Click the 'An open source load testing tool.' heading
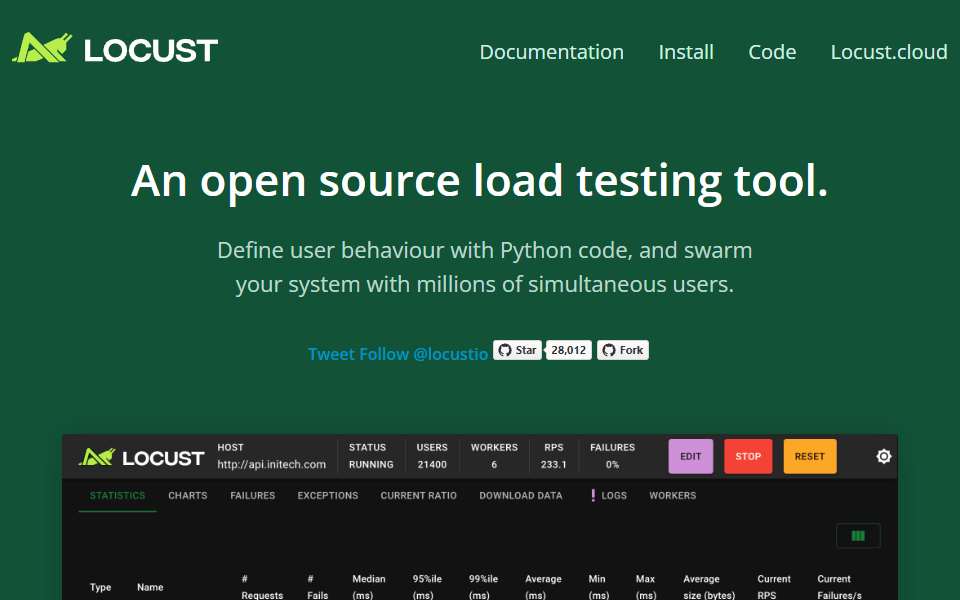This screenshot has height=600, width=960. point(479,181)
